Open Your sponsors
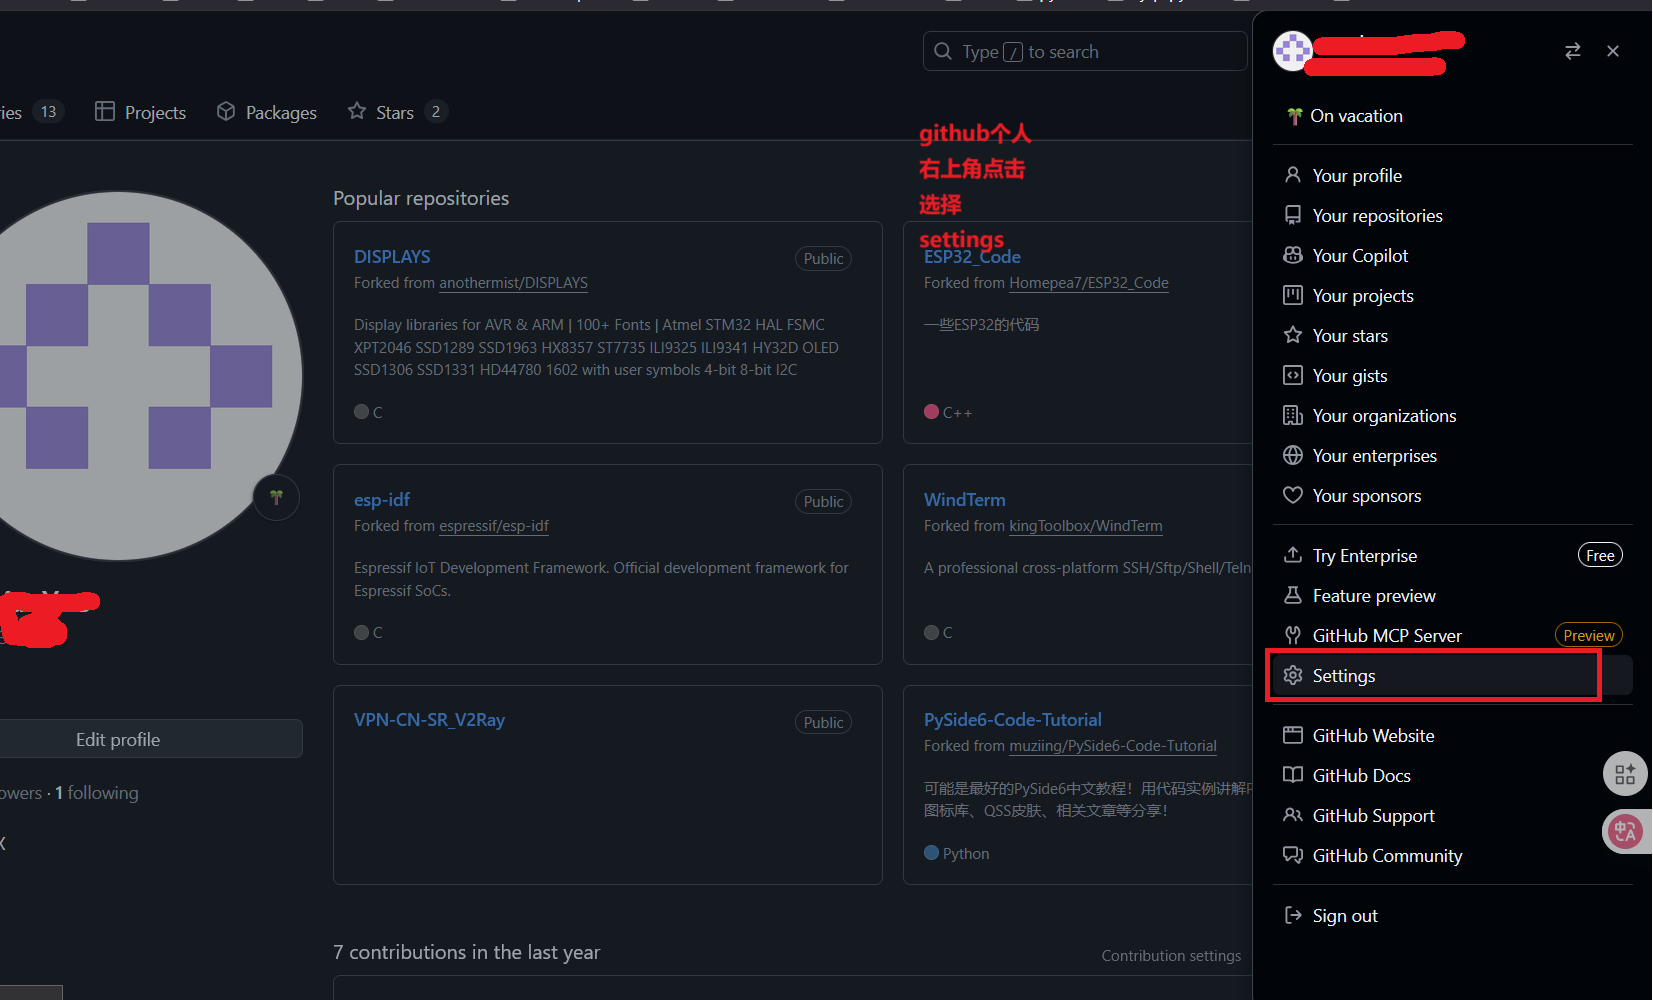This screenshot has height=1000, width=1653. (1452, 496)
